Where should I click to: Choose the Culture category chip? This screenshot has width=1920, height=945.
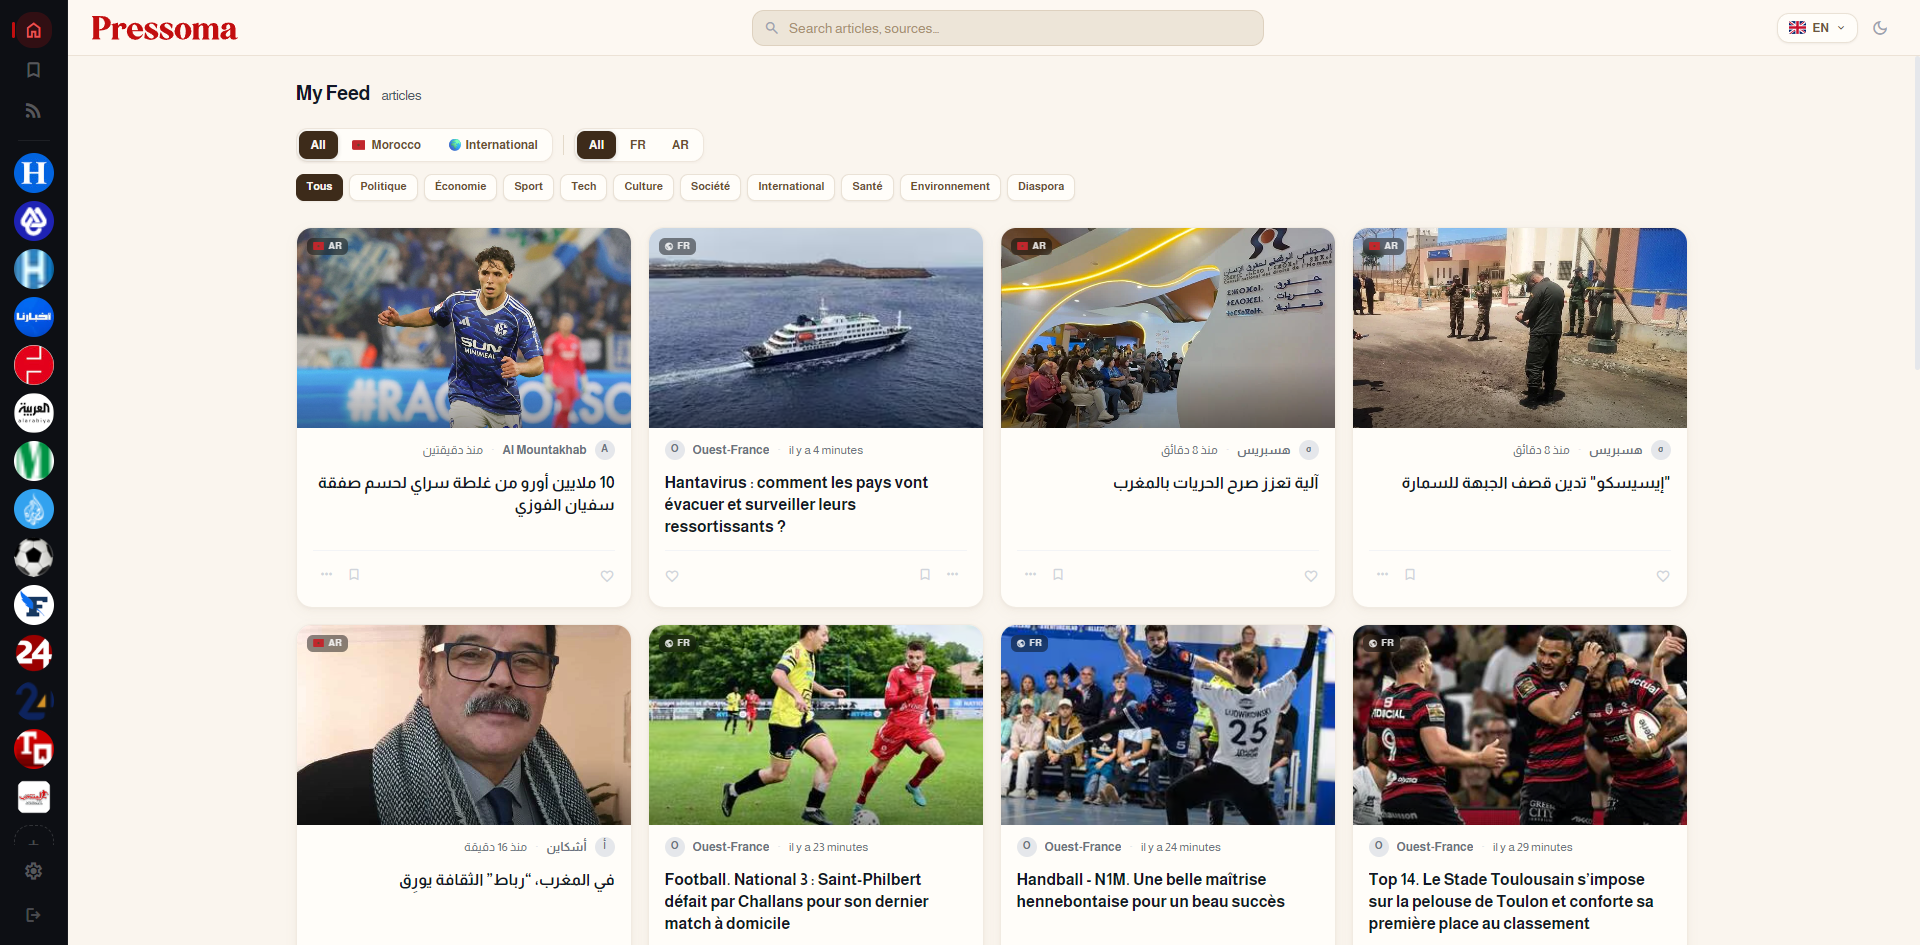click(x=643, y=187)
